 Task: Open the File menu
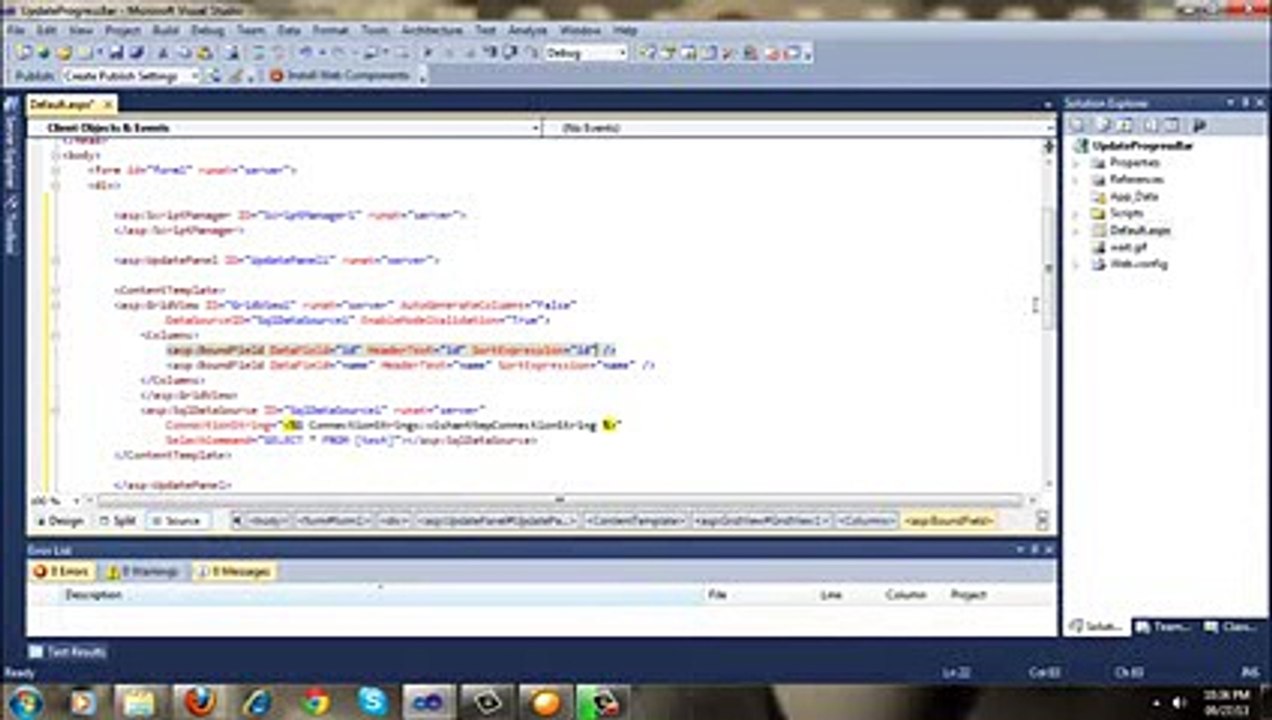click(15, 31)
